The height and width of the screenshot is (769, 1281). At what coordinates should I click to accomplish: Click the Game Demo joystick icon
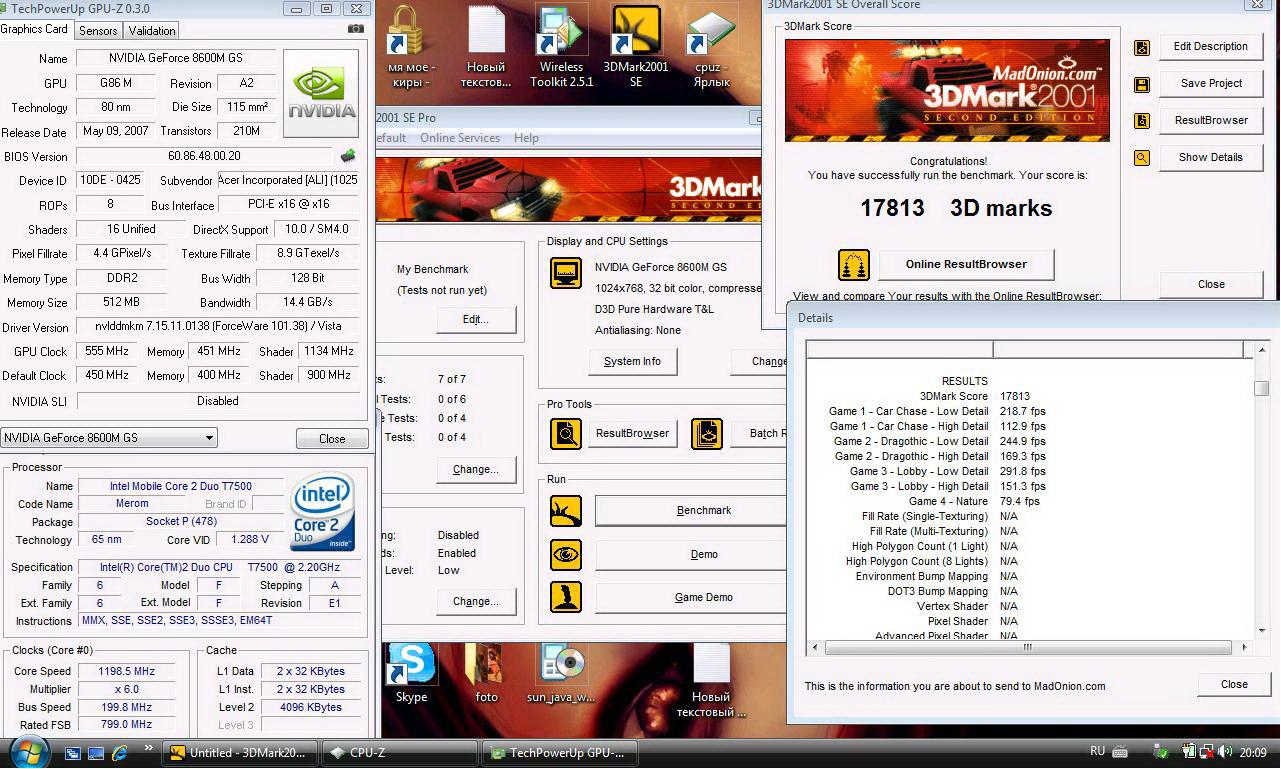tap(566, 597)
